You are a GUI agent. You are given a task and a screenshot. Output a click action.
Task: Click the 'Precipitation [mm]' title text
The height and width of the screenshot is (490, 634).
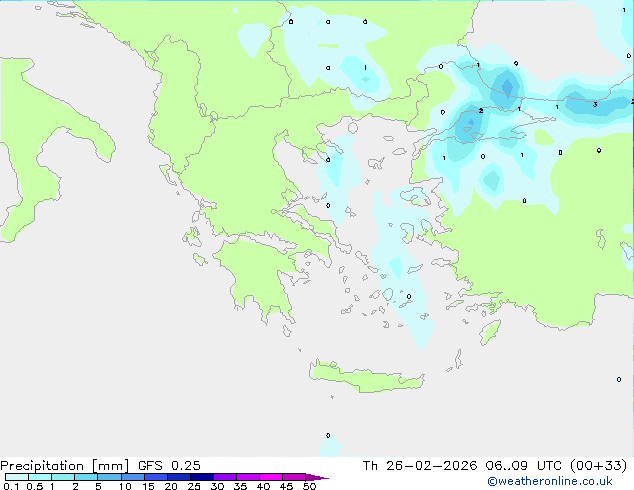pos(64,466)
